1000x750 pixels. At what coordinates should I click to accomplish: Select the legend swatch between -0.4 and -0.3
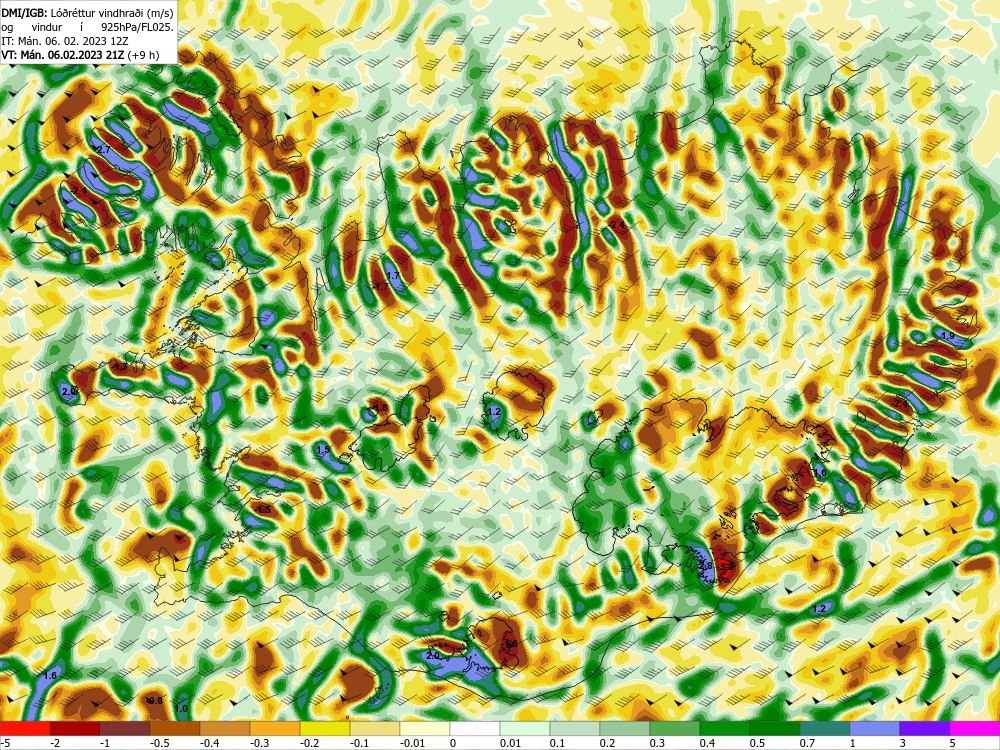point(225,728)
